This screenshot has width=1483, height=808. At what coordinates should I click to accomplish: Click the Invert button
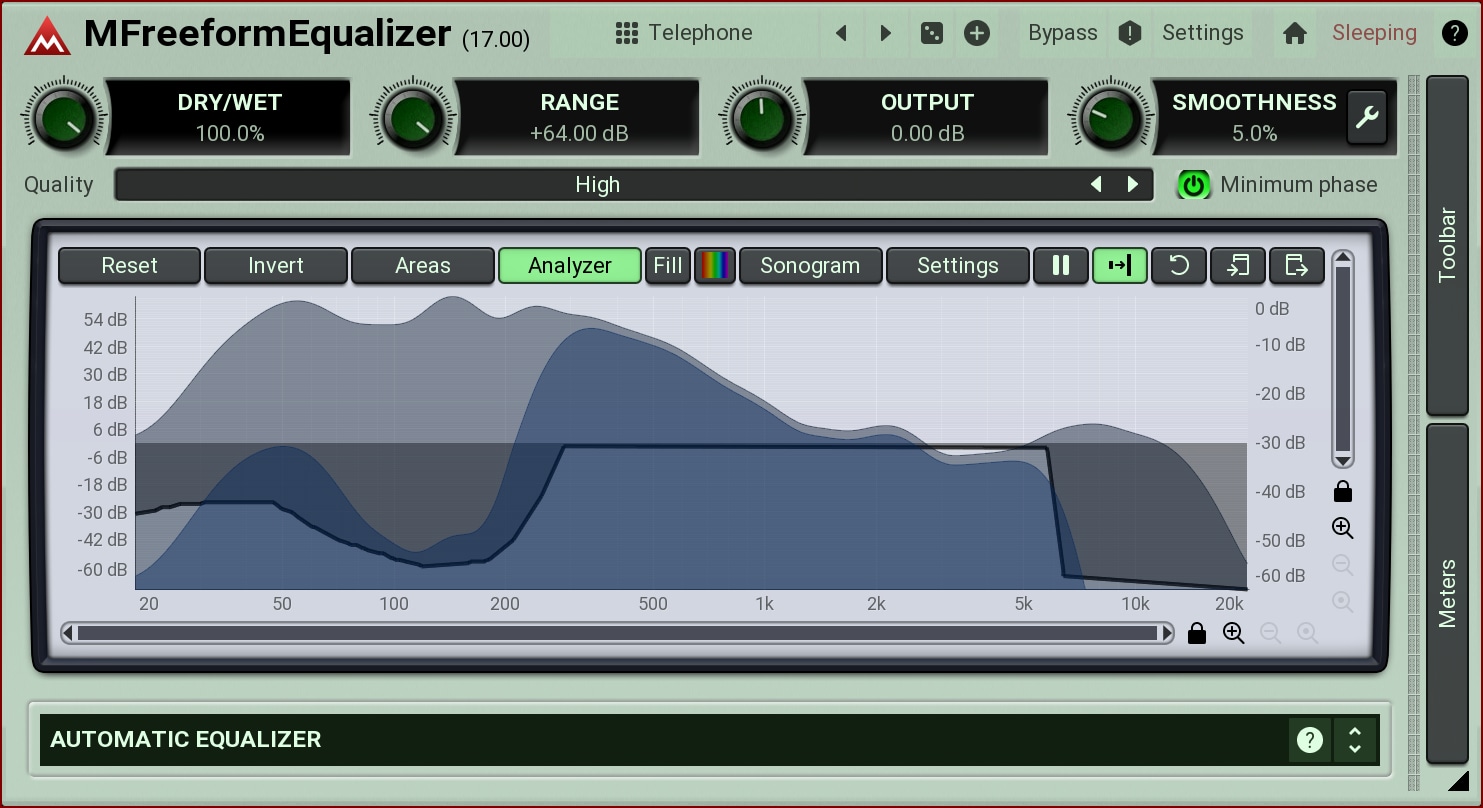(x=276, y=266)
